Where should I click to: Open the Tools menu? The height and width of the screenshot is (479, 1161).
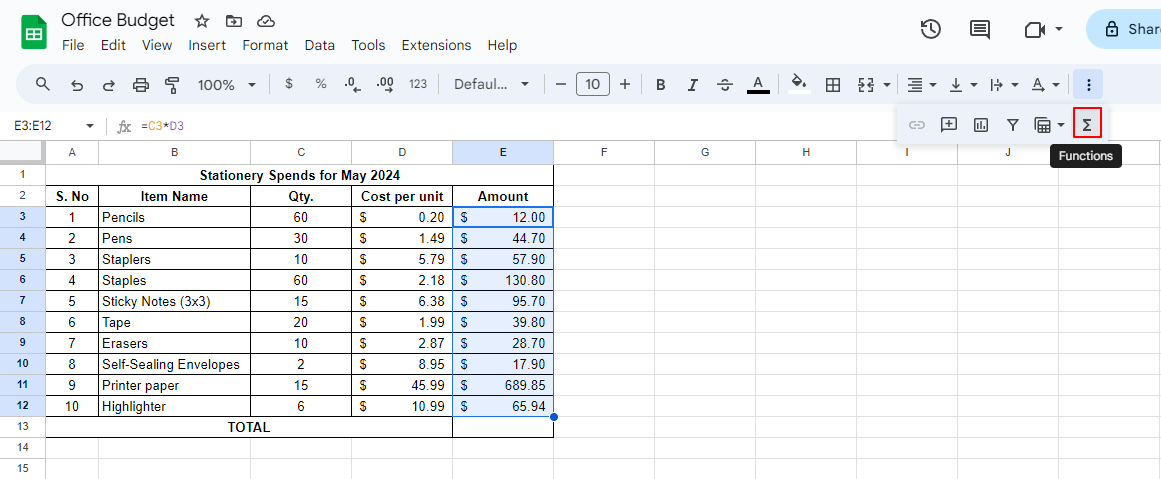(x=368, y=45)
